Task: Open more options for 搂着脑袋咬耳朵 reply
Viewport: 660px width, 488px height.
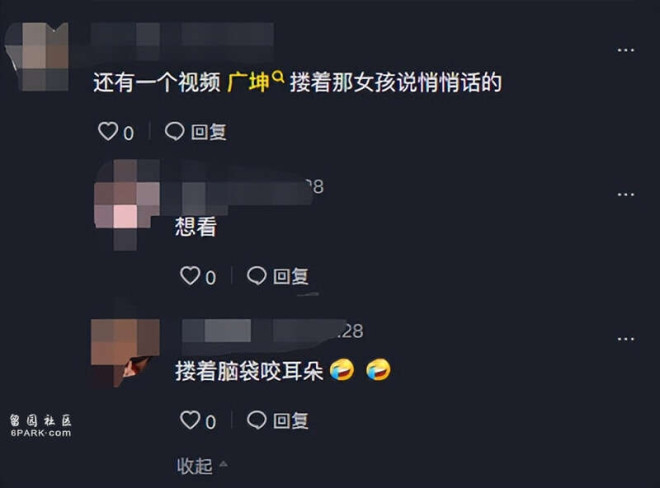Action: coord(625,339)
